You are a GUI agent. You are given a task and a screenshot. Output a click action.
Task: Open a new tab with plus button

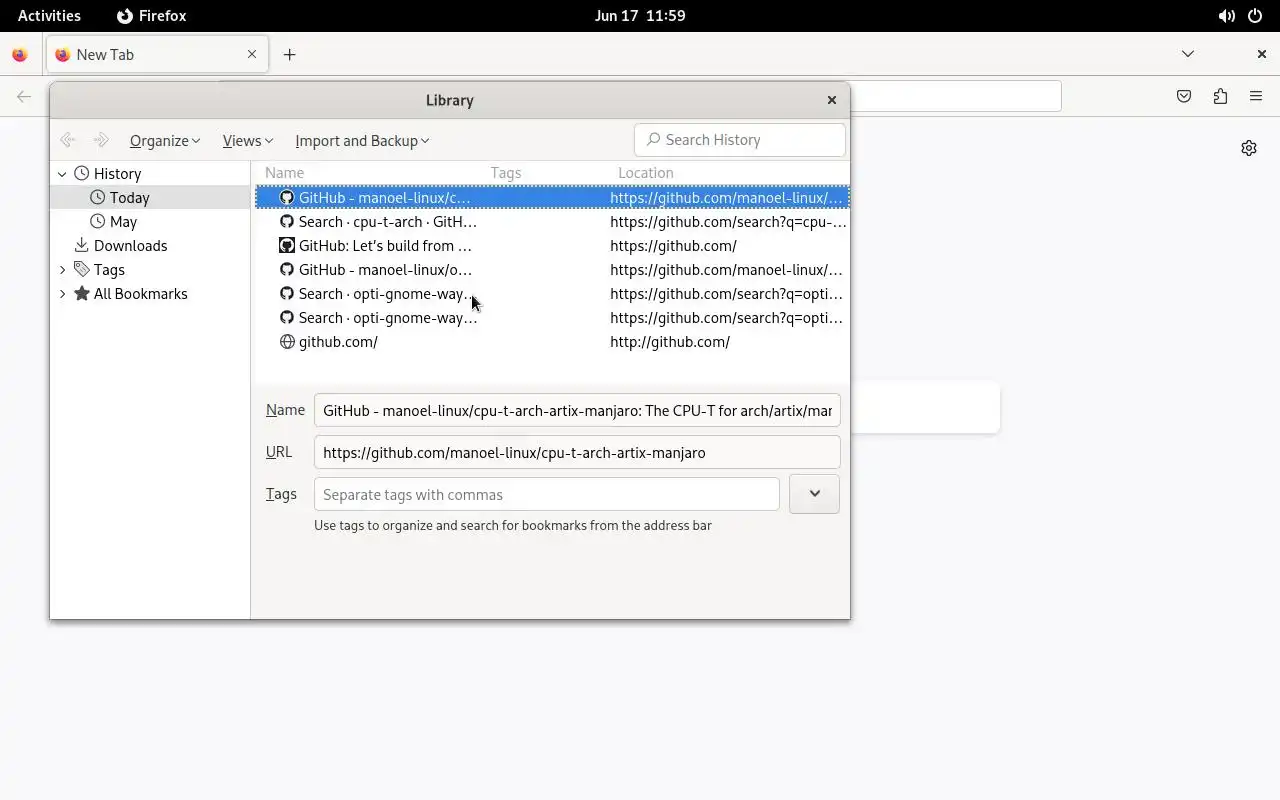(x=289, y=55)
